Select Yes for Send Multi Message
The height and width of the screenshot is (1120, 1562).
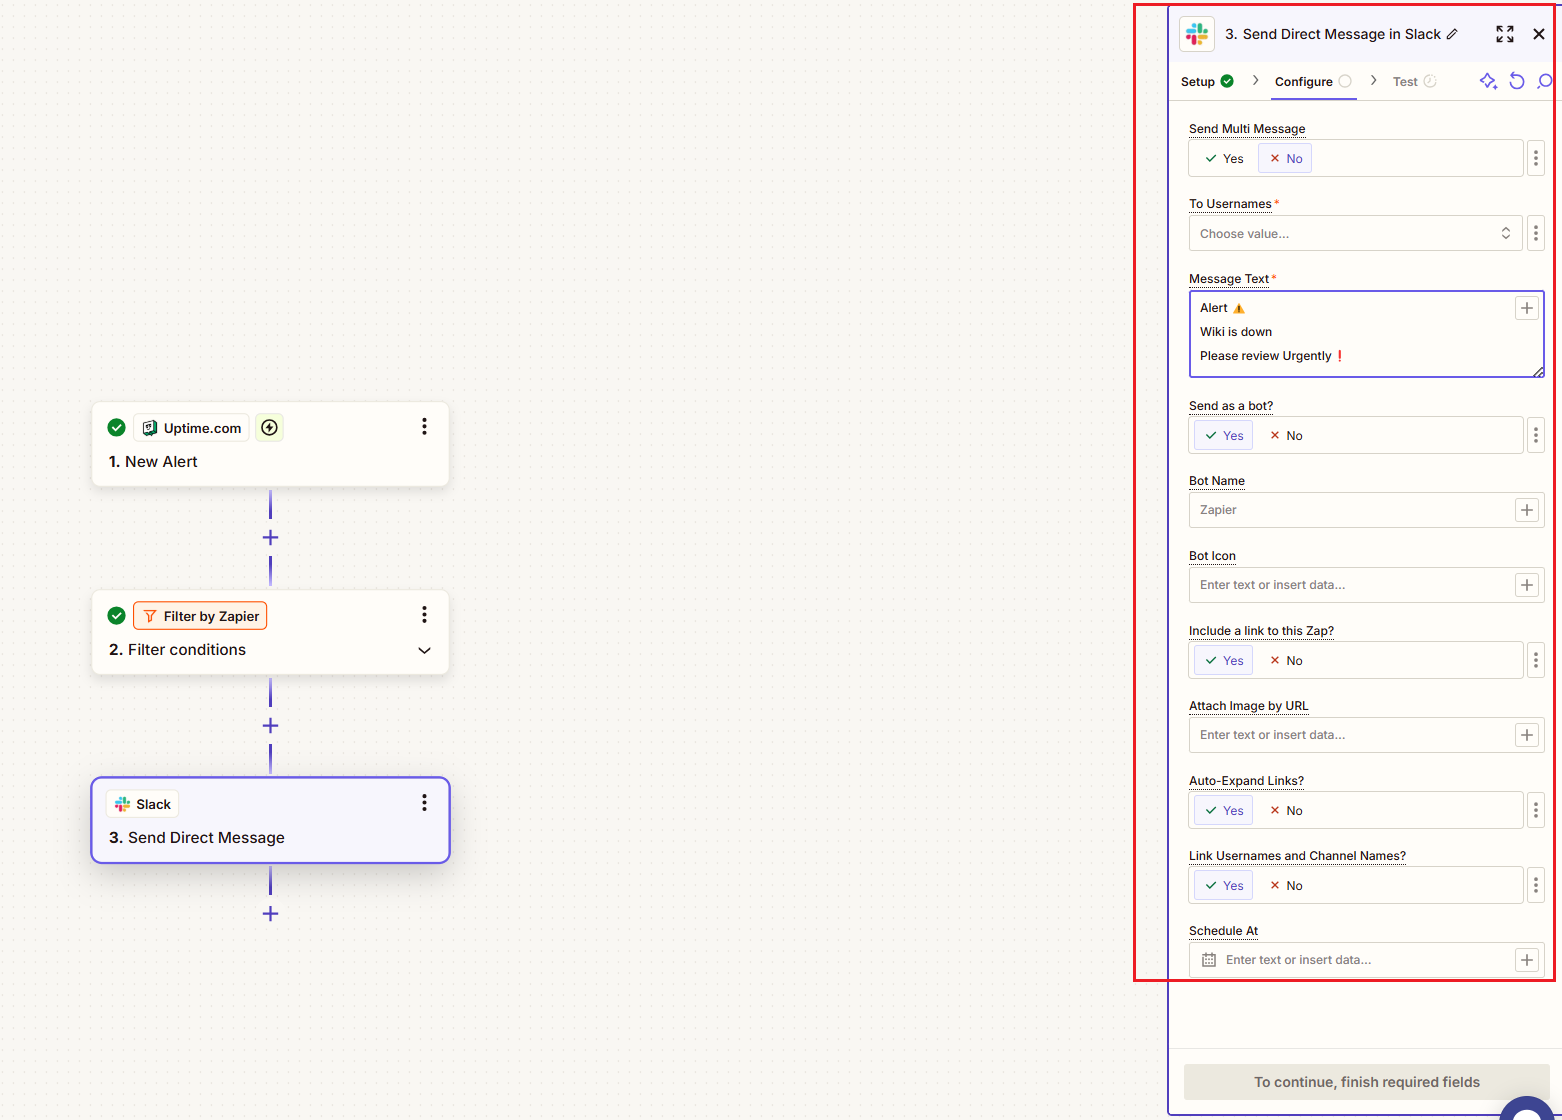click(1224, 159)
